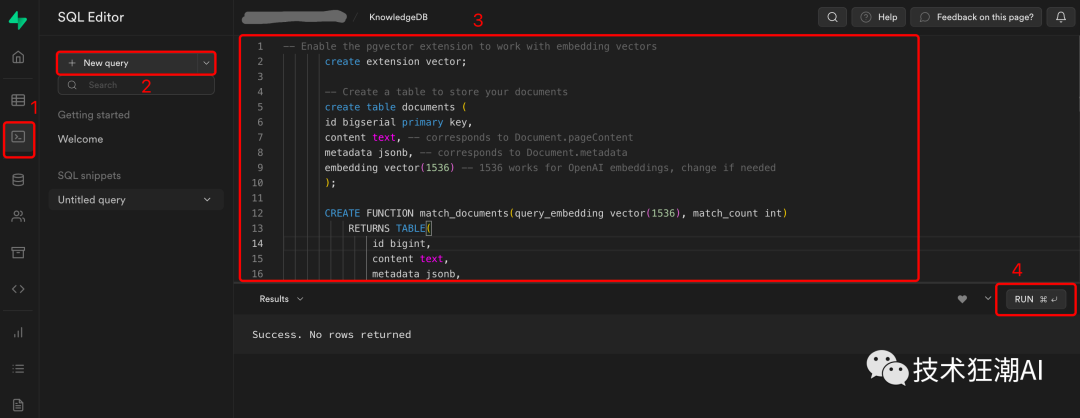This screenshot has width=1080, height=418.
Task: Open the Home icon in sidebar
Action: click(x=18, y=57)
